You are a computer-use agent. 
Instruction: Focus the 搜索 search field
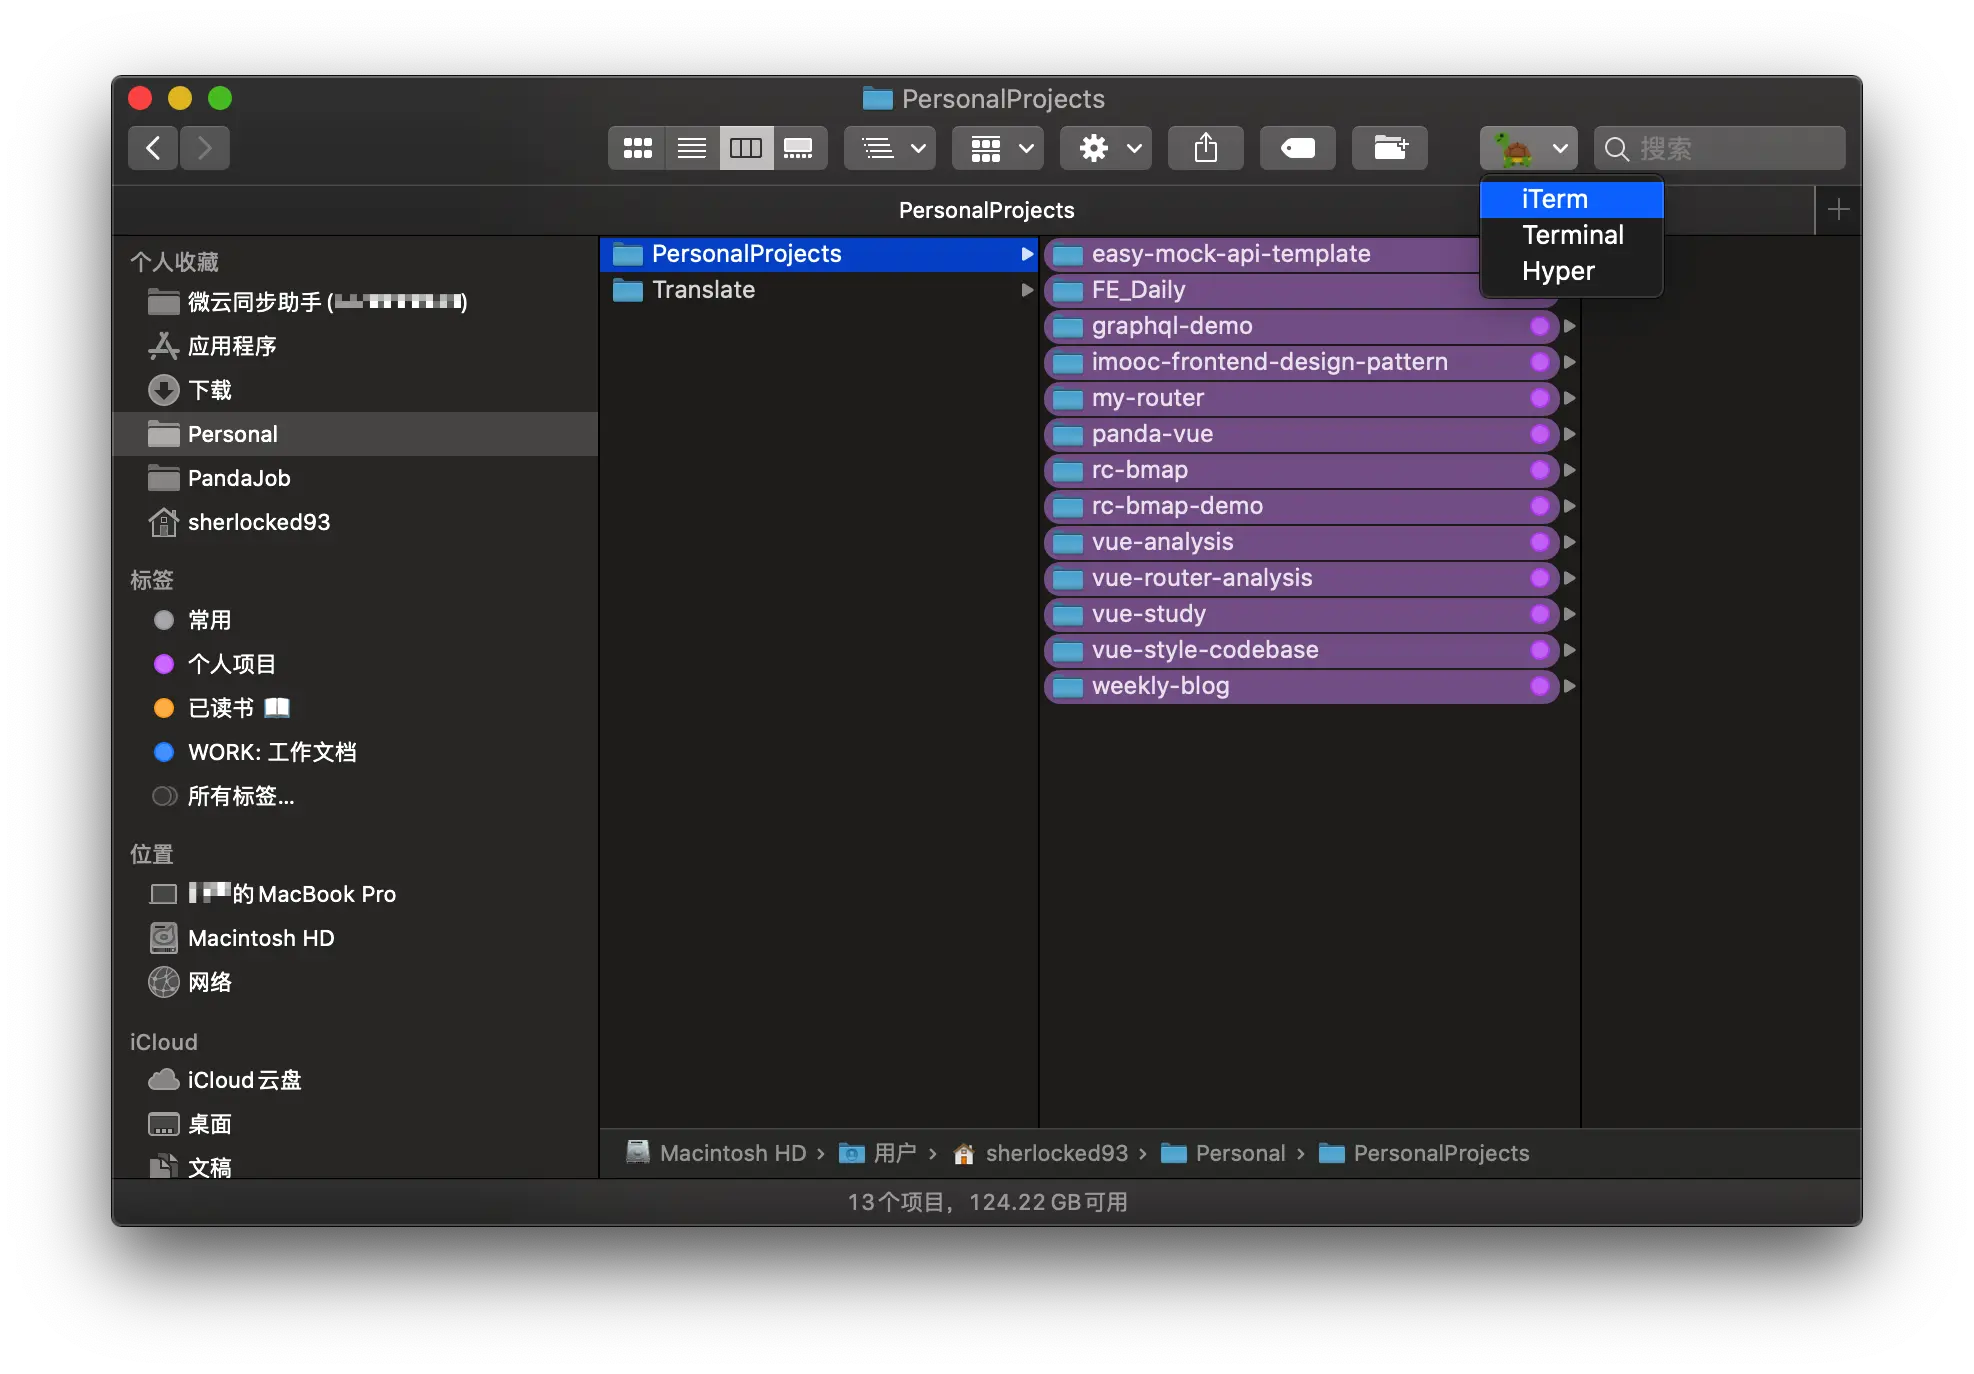(1720, 148)
